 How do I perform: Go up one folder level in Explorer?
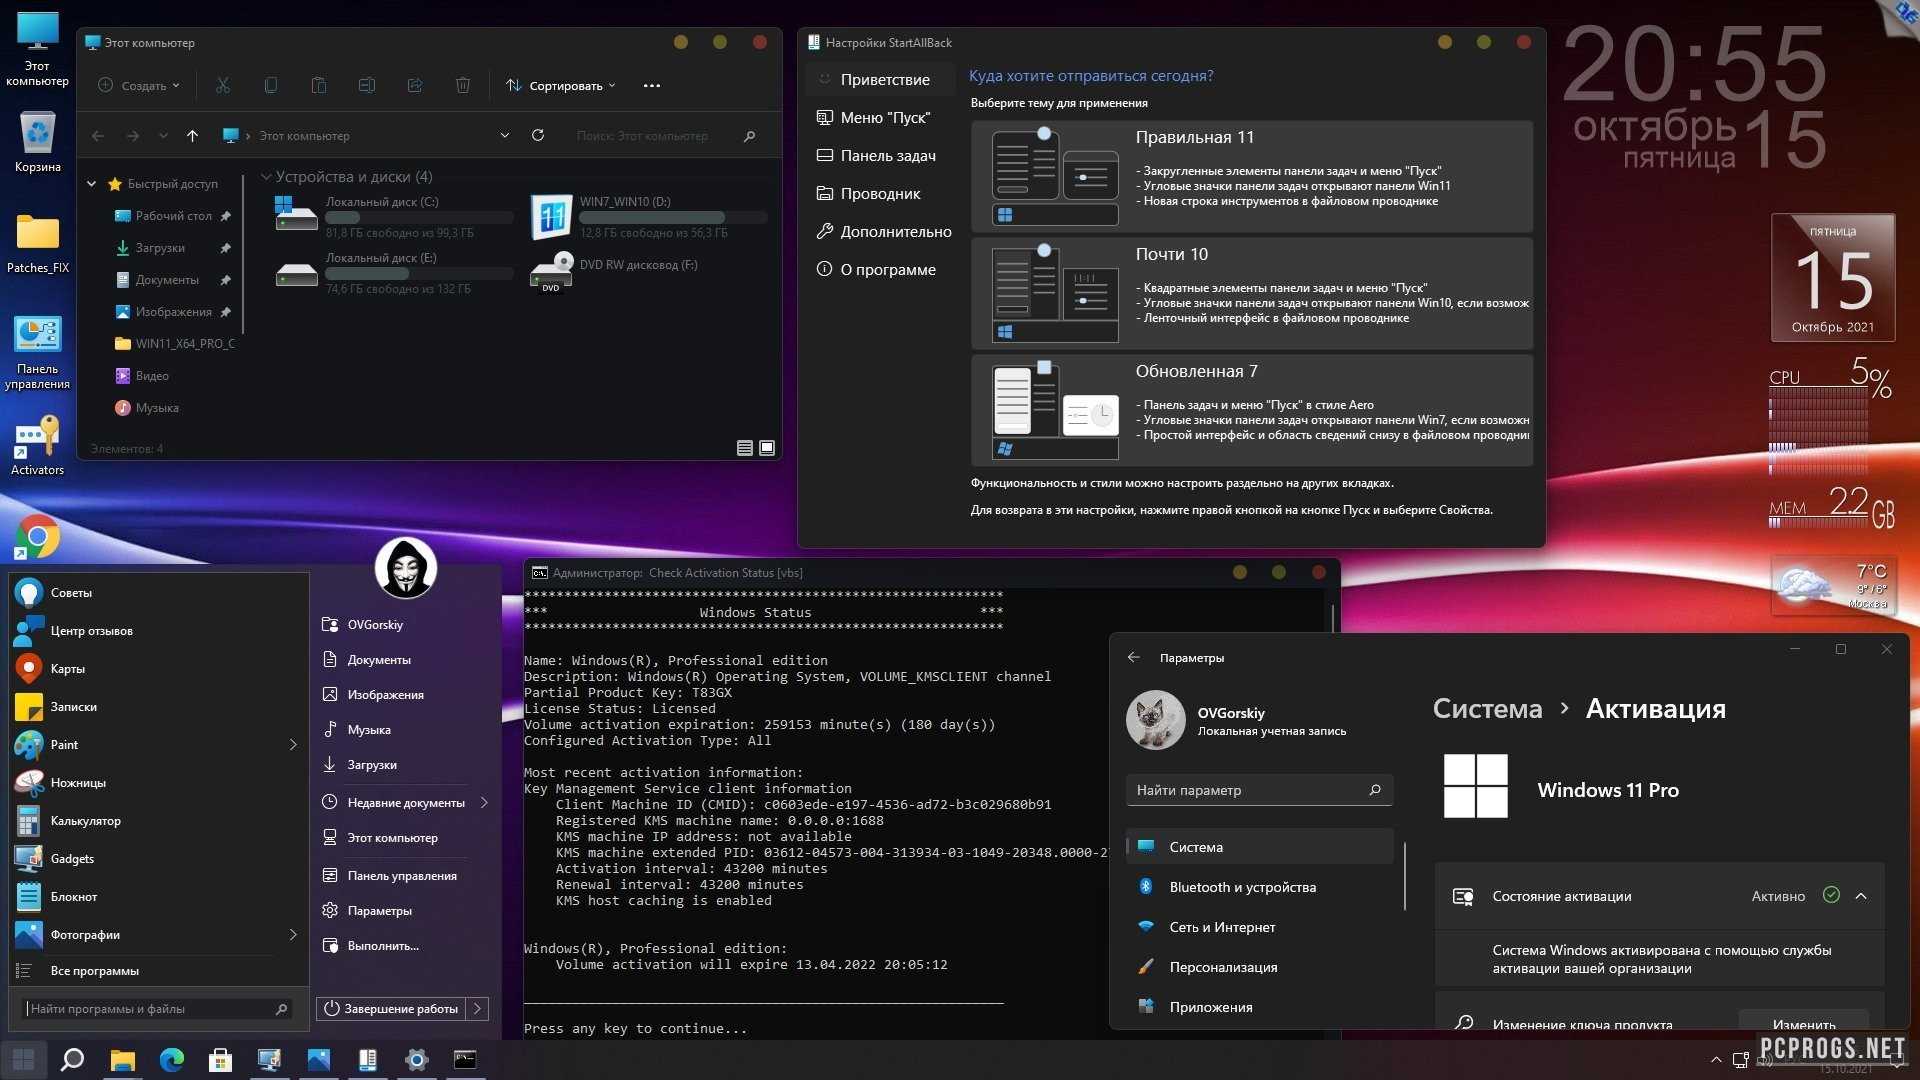[192, 135]
